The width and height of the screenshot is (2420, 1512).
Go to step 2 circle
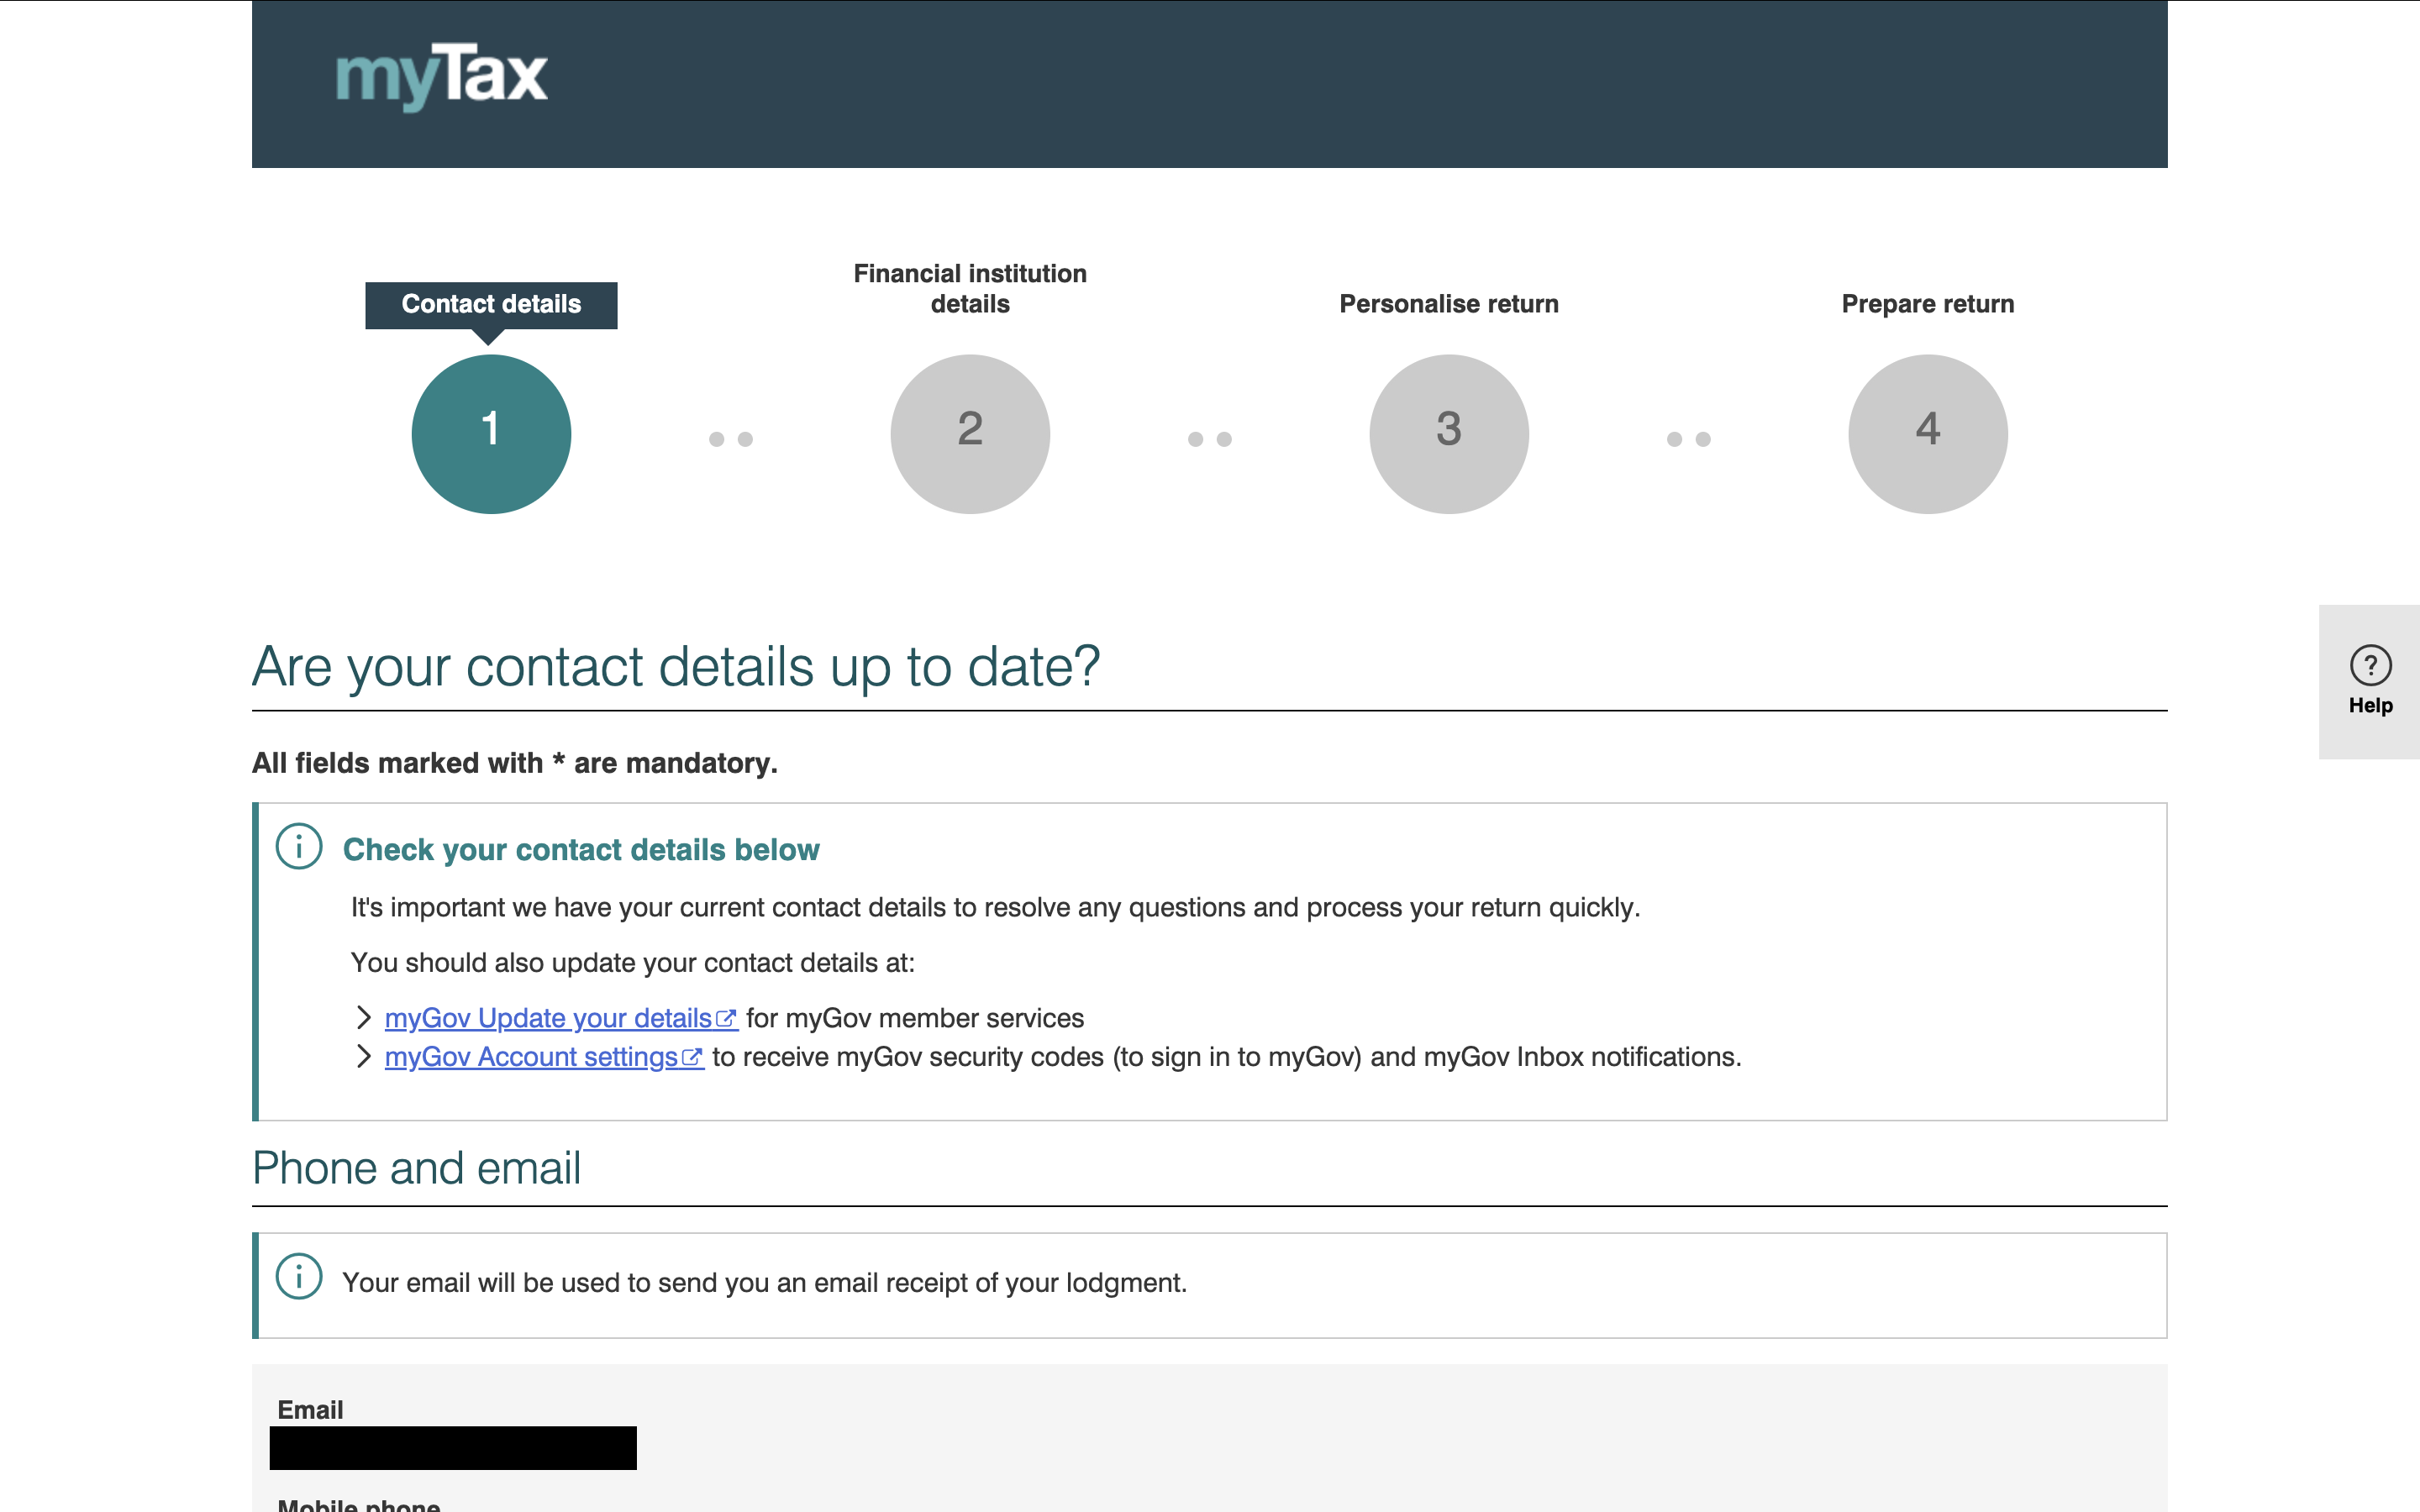coord(970,434)
